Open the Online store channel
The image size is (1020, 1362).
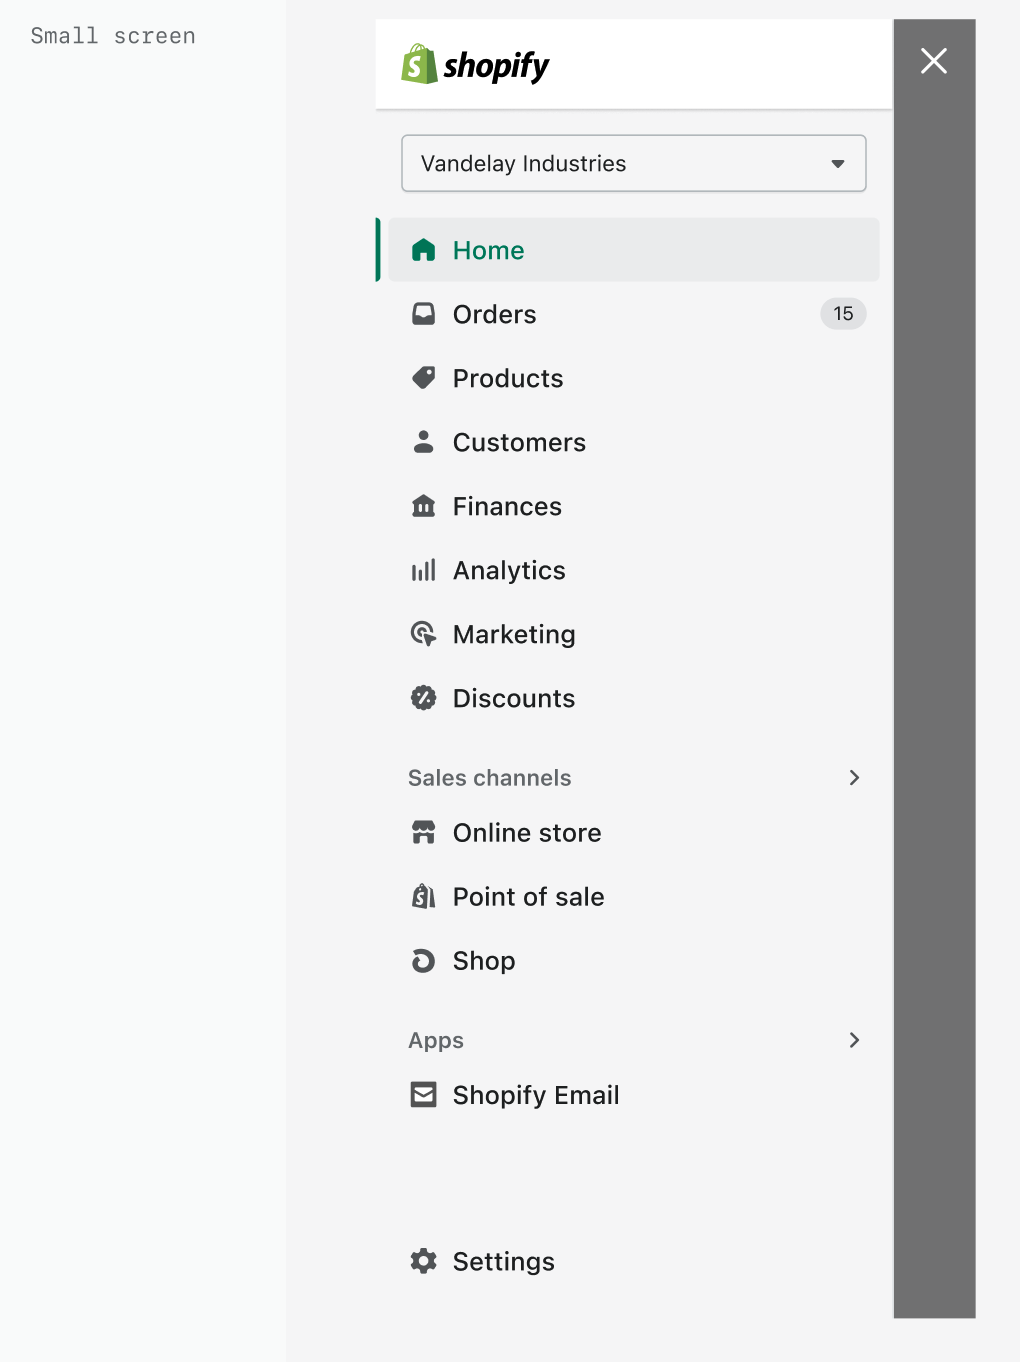pyautogui.click(x=634, y=832)
